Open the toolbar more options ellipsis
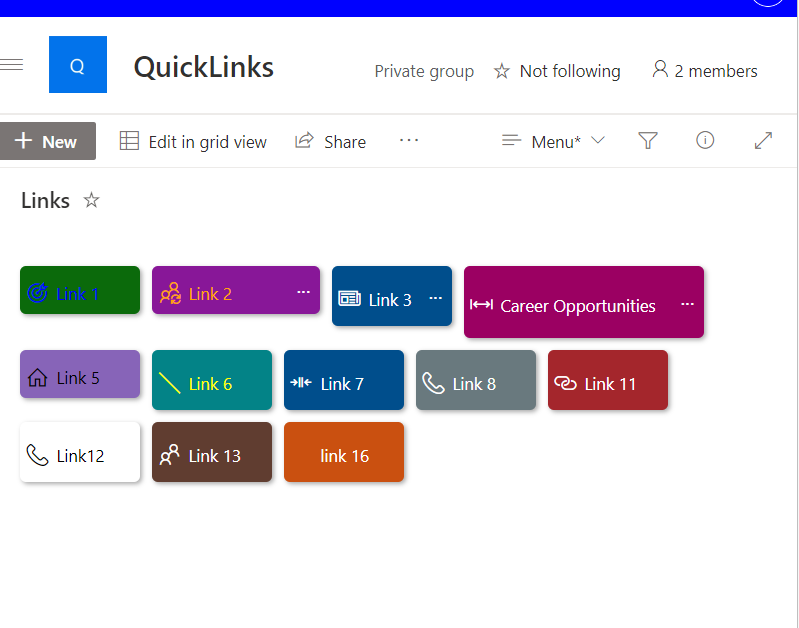Viewport: 799px width, 628px height. coord(409,140)
